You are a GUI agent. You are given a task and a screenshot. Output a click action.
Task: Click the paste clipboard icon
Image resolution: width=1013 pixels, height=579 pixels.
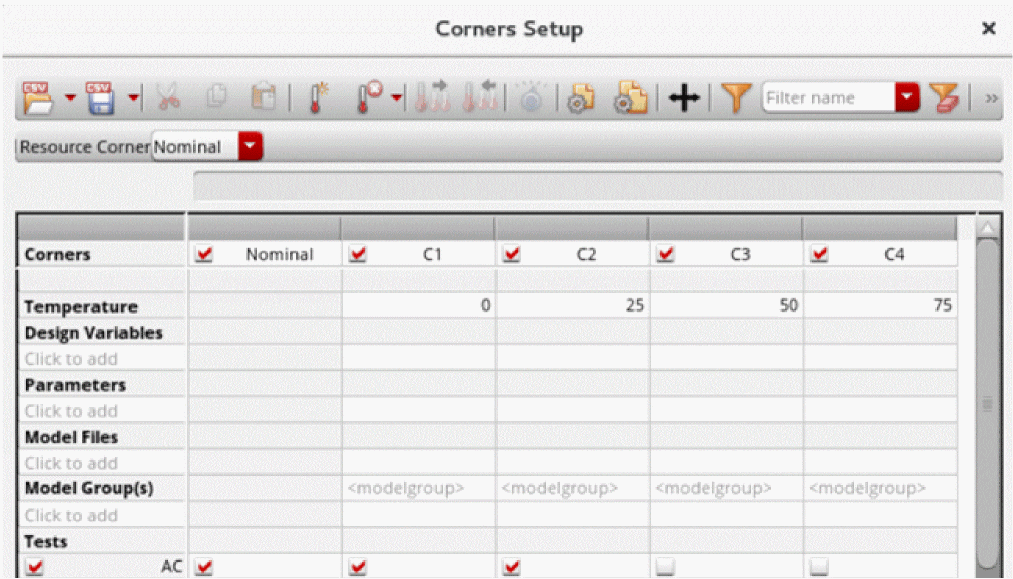[x=264, y=98]
